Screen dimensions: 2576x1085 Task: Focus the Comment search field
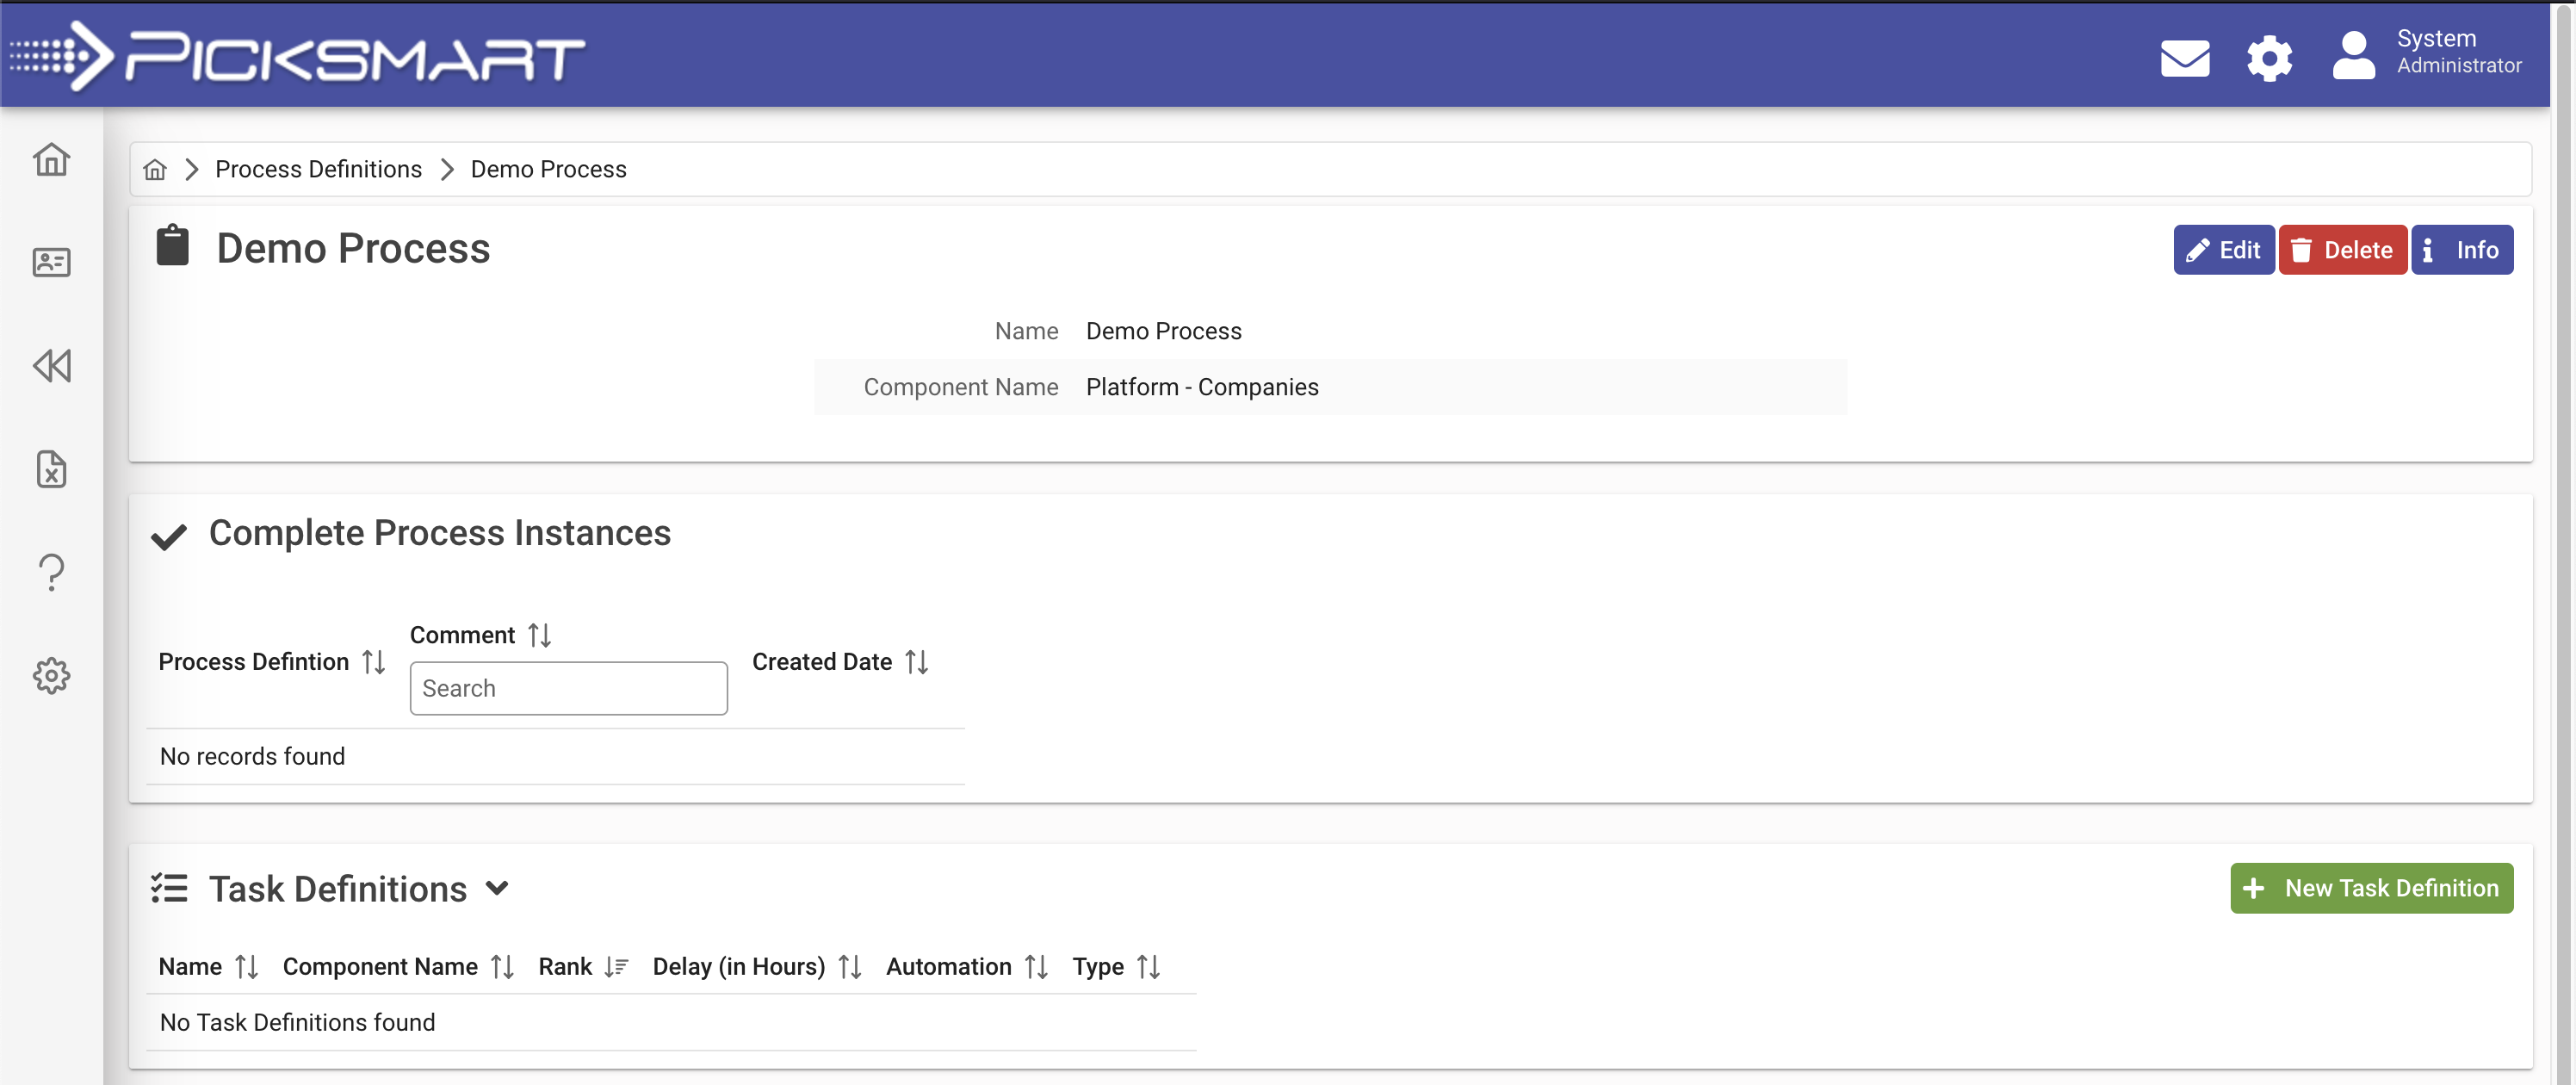[568, 688]
